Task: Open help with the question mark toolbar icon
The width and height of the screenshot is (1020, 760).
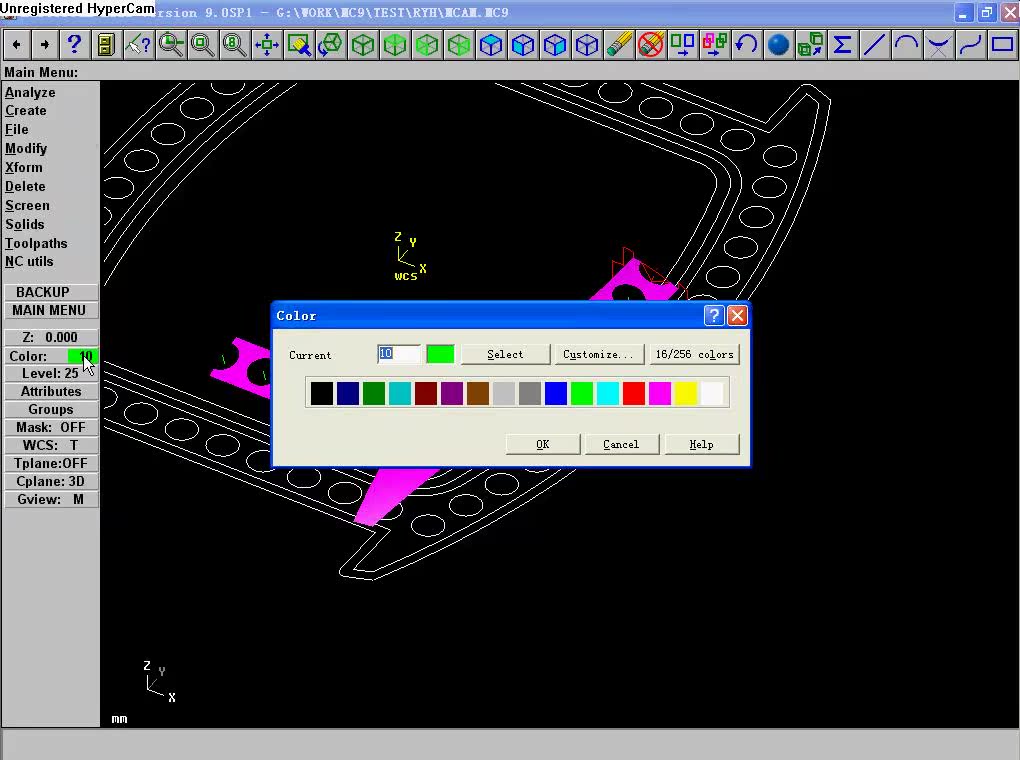Action: pos(74,45)
